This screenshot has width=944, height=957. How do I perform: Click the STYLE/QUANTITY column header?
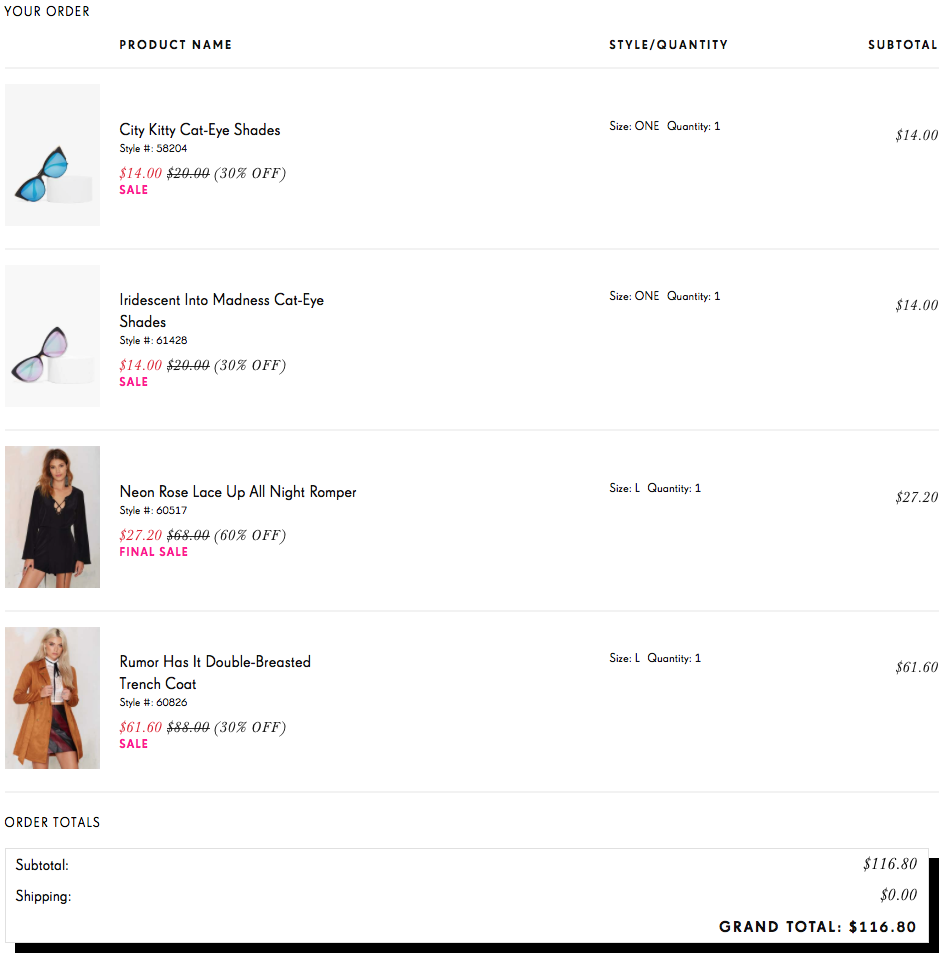(x=668, y=45)
